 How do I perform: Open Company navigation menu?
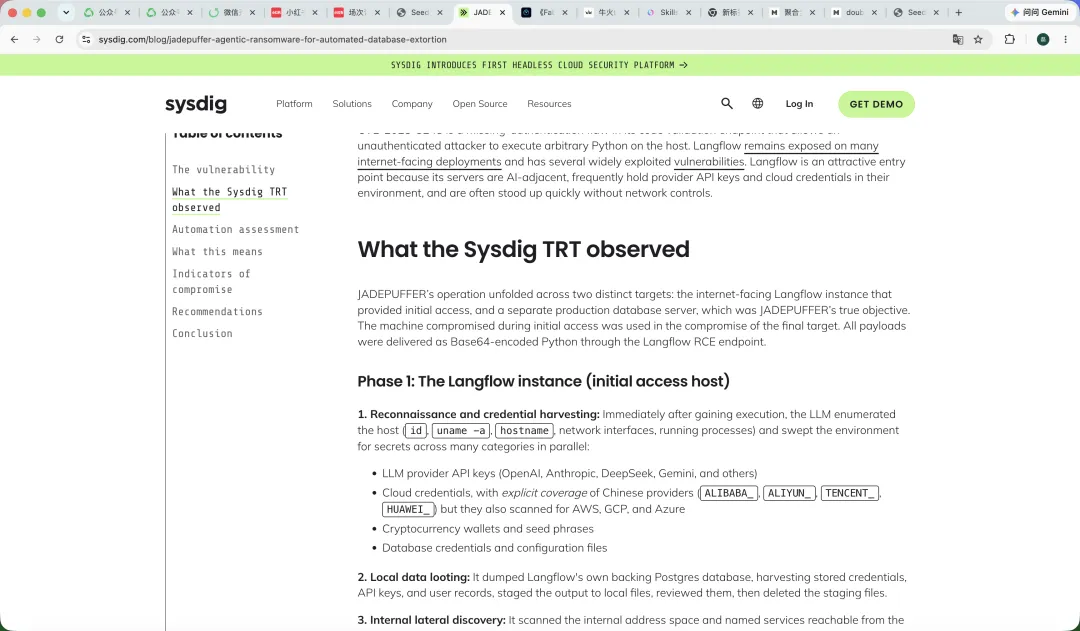412,104
